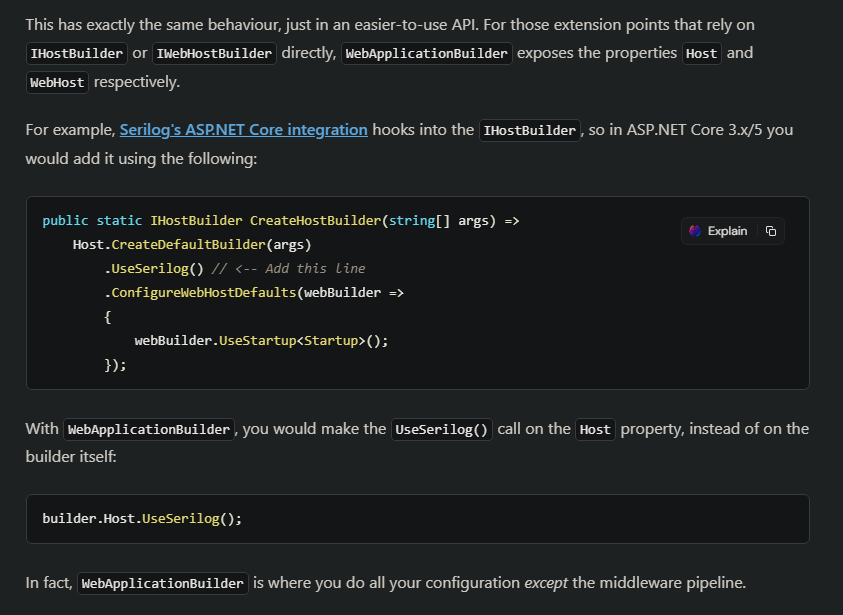Click the webBuilder.UseStartup<Startup>() code line

261,340
